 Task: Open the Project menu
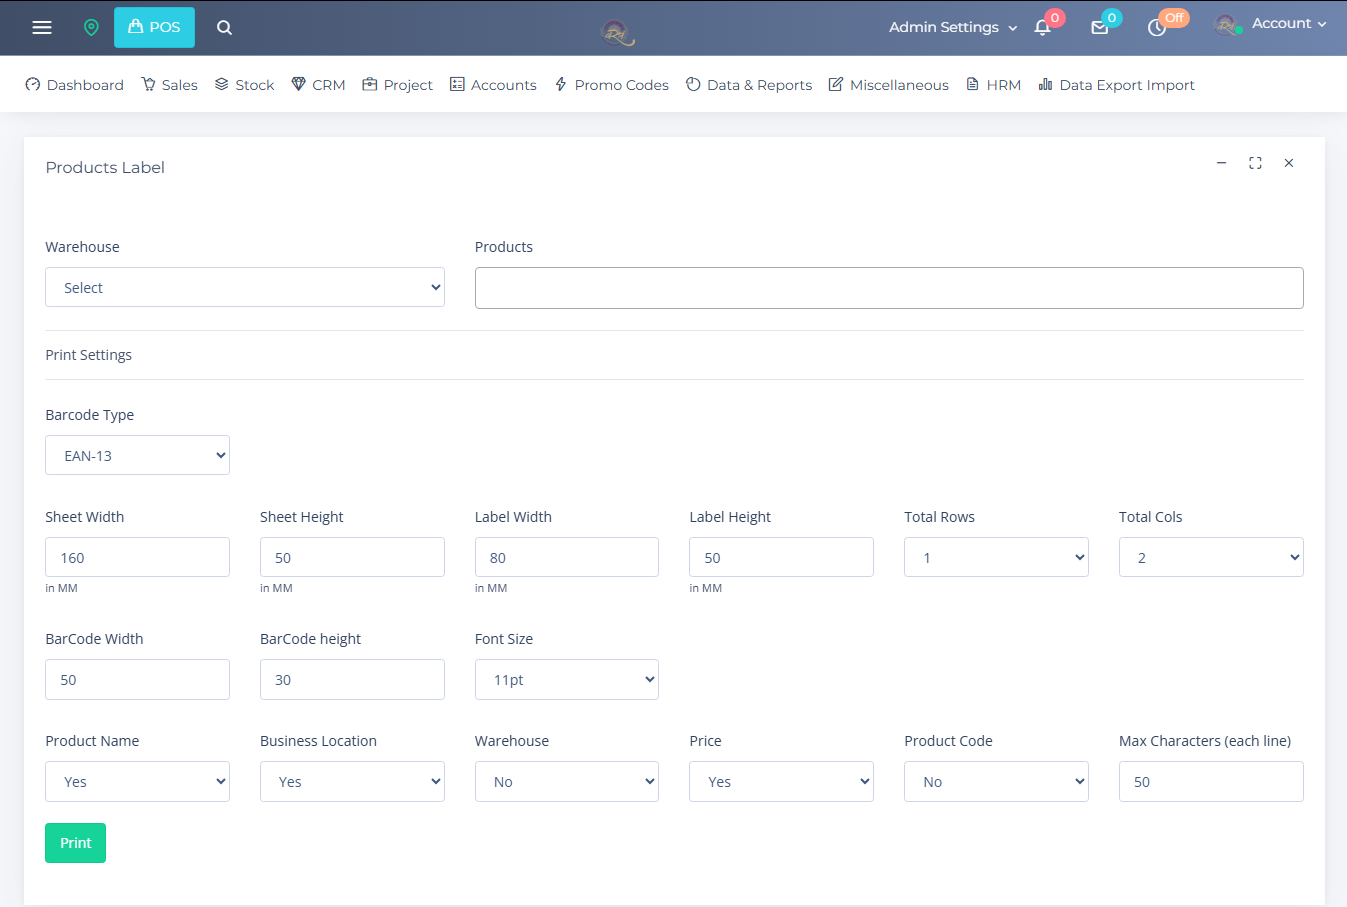coord(397,85)
